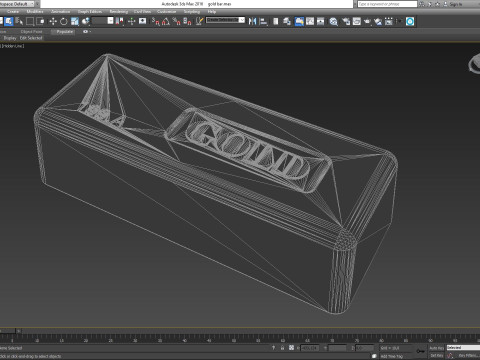Click the Auto Key button
The height and width of the screenshot is (360, 480).
(x=436, y=348)
